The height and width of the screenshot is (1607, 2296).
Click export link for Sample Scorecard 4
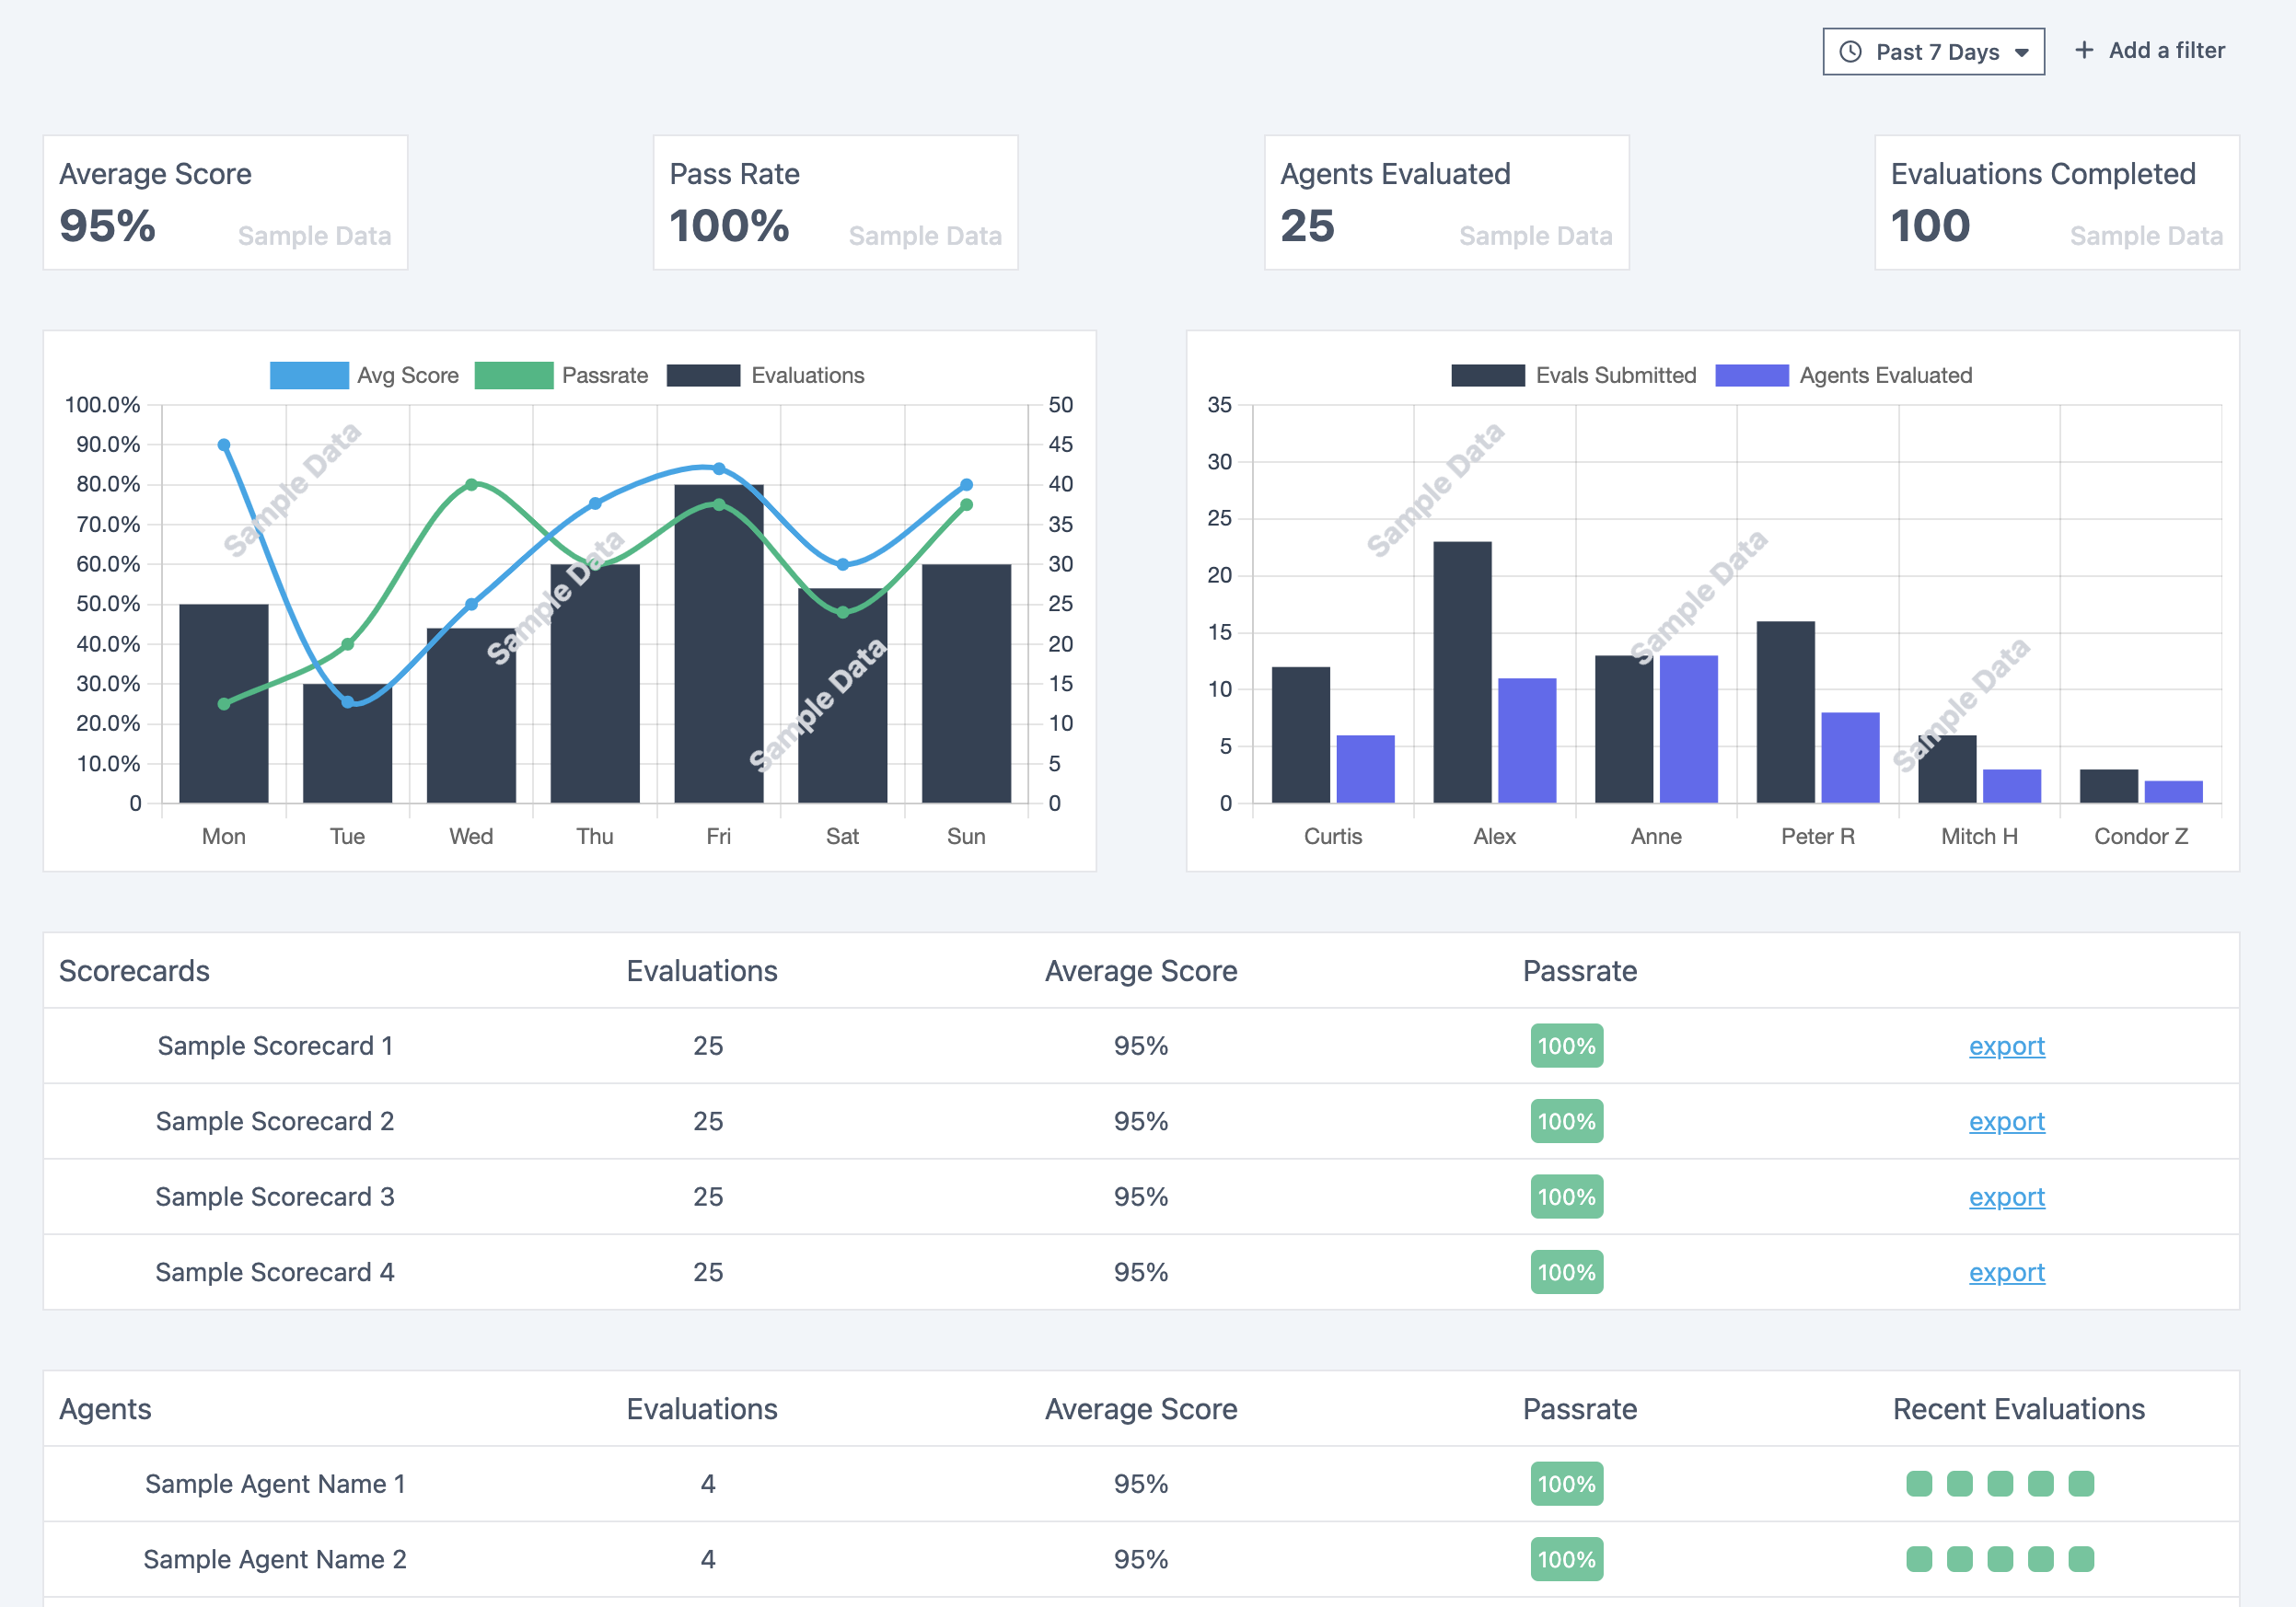point(2006,1272)
